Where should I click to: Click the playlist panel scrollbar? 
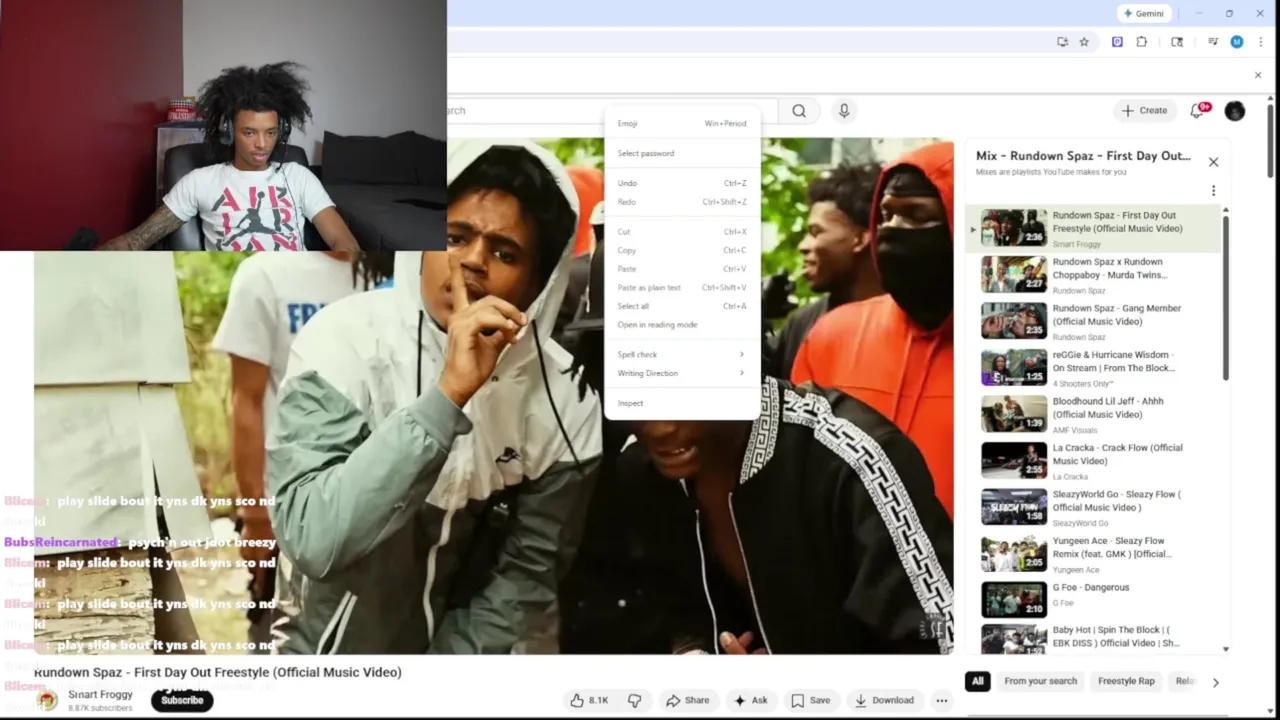pos(1226,297)
